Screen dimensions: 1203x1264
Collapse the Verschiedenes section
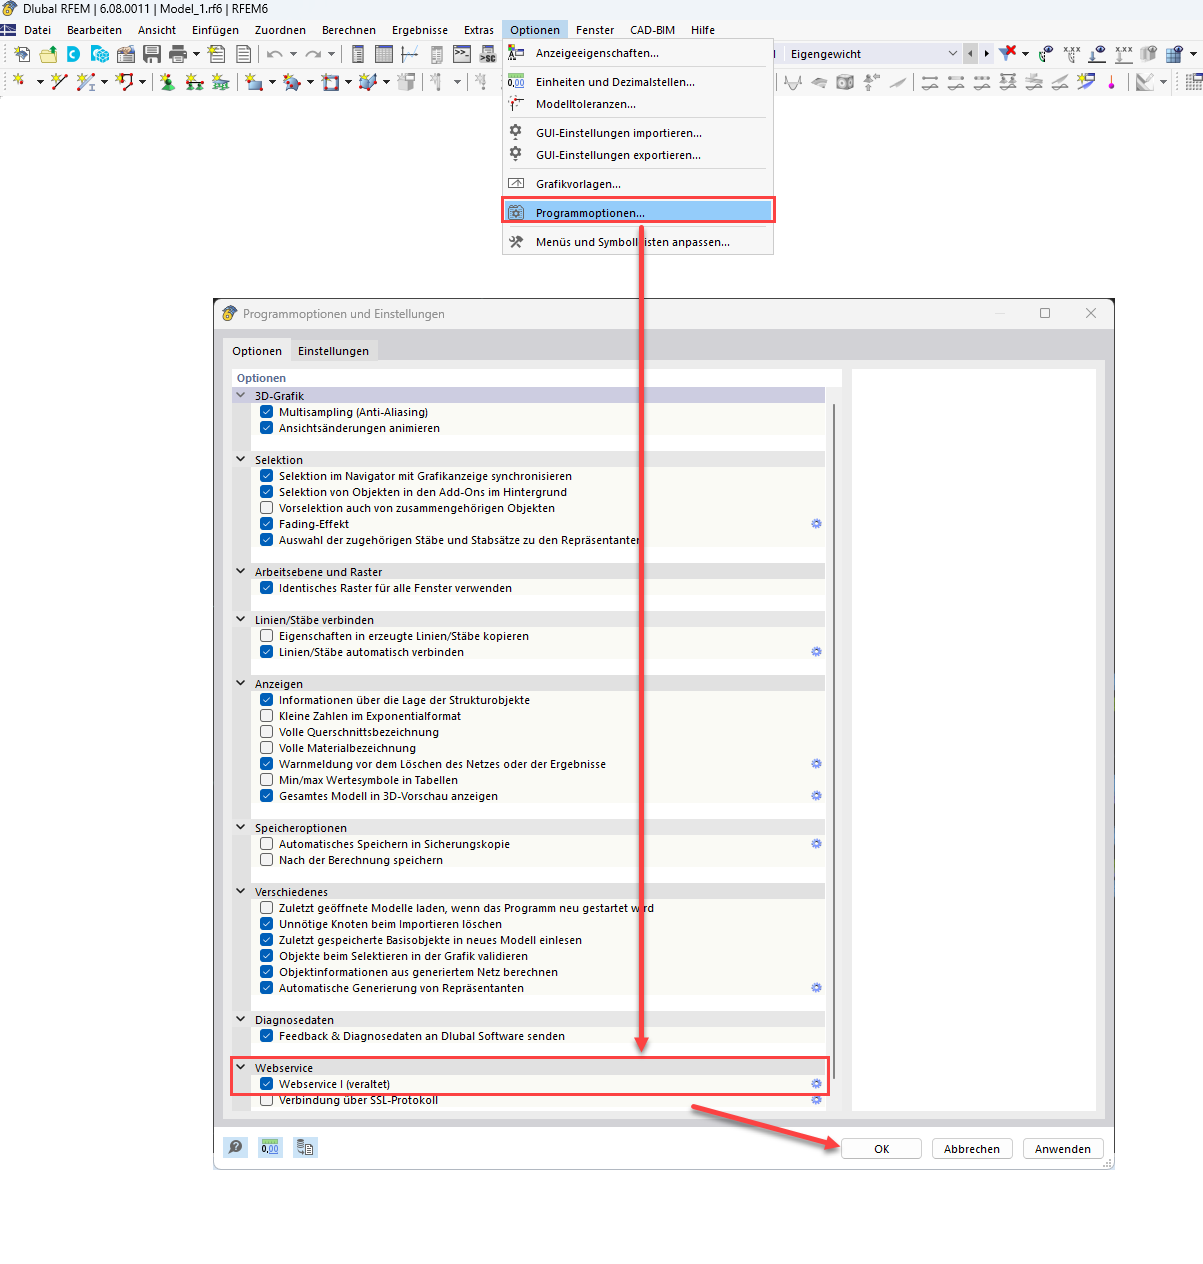pyautogui.click(x=241, y=892)
